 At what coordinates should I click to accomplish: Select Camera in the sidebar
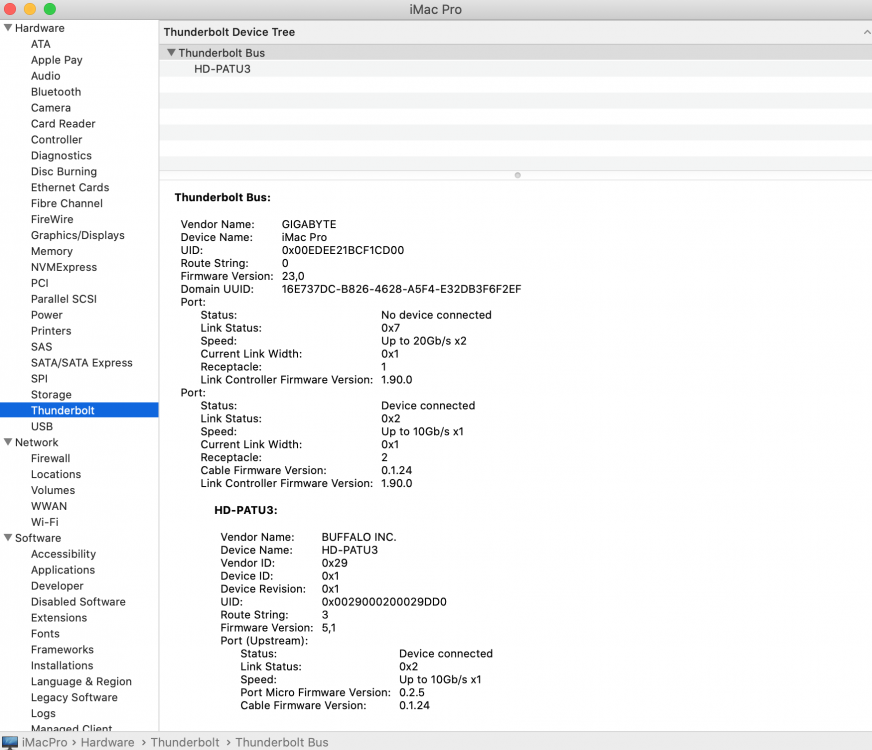51,108
